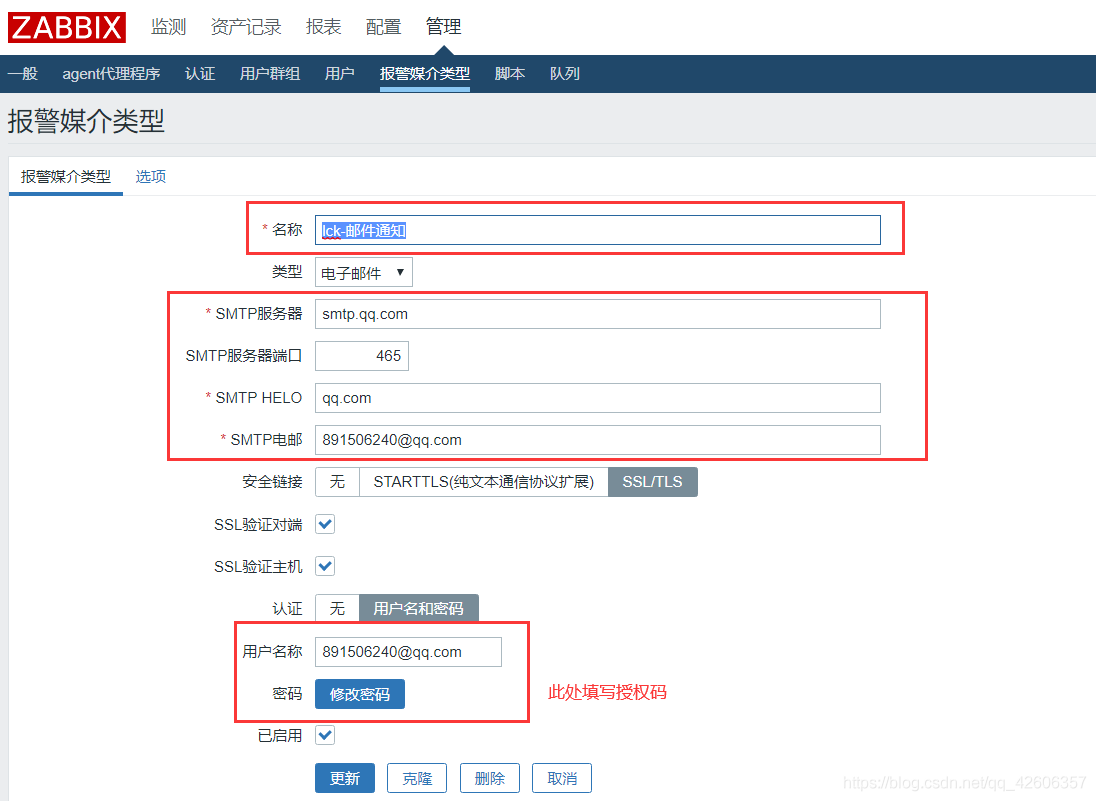Viewport: 1096px width, 801px height.
Task: Switch to the 报警媒介类型 form tab
Action: point(66,176)
